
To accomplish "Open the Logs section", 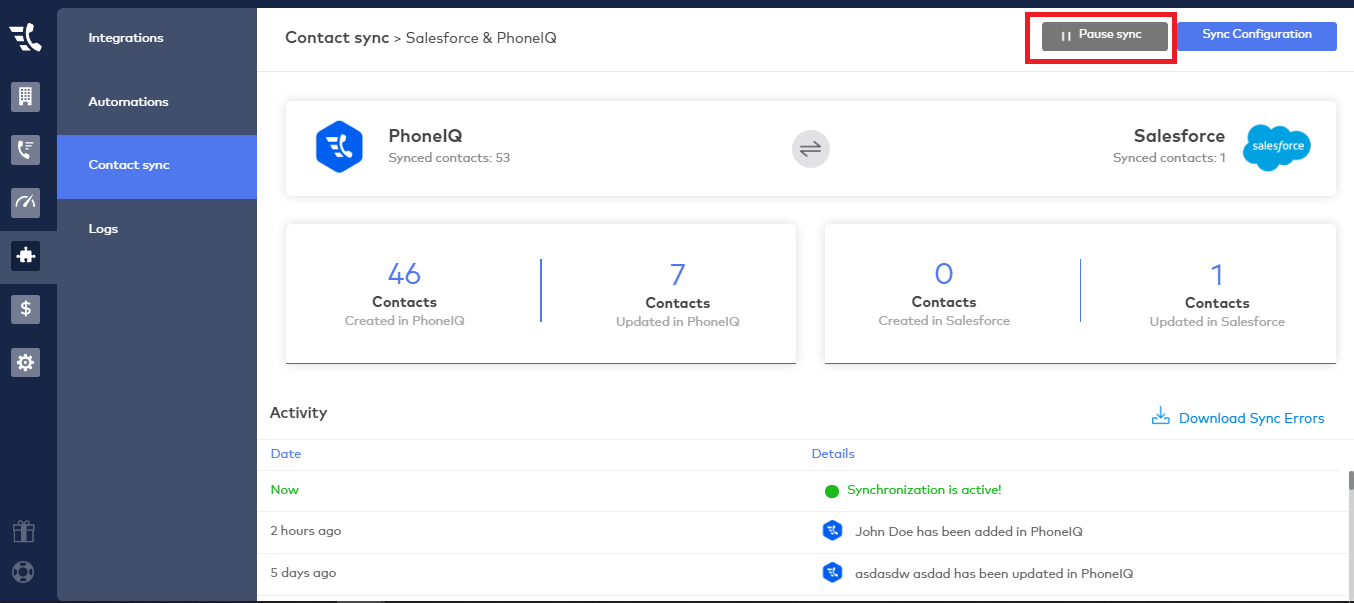I will point(103,229).
